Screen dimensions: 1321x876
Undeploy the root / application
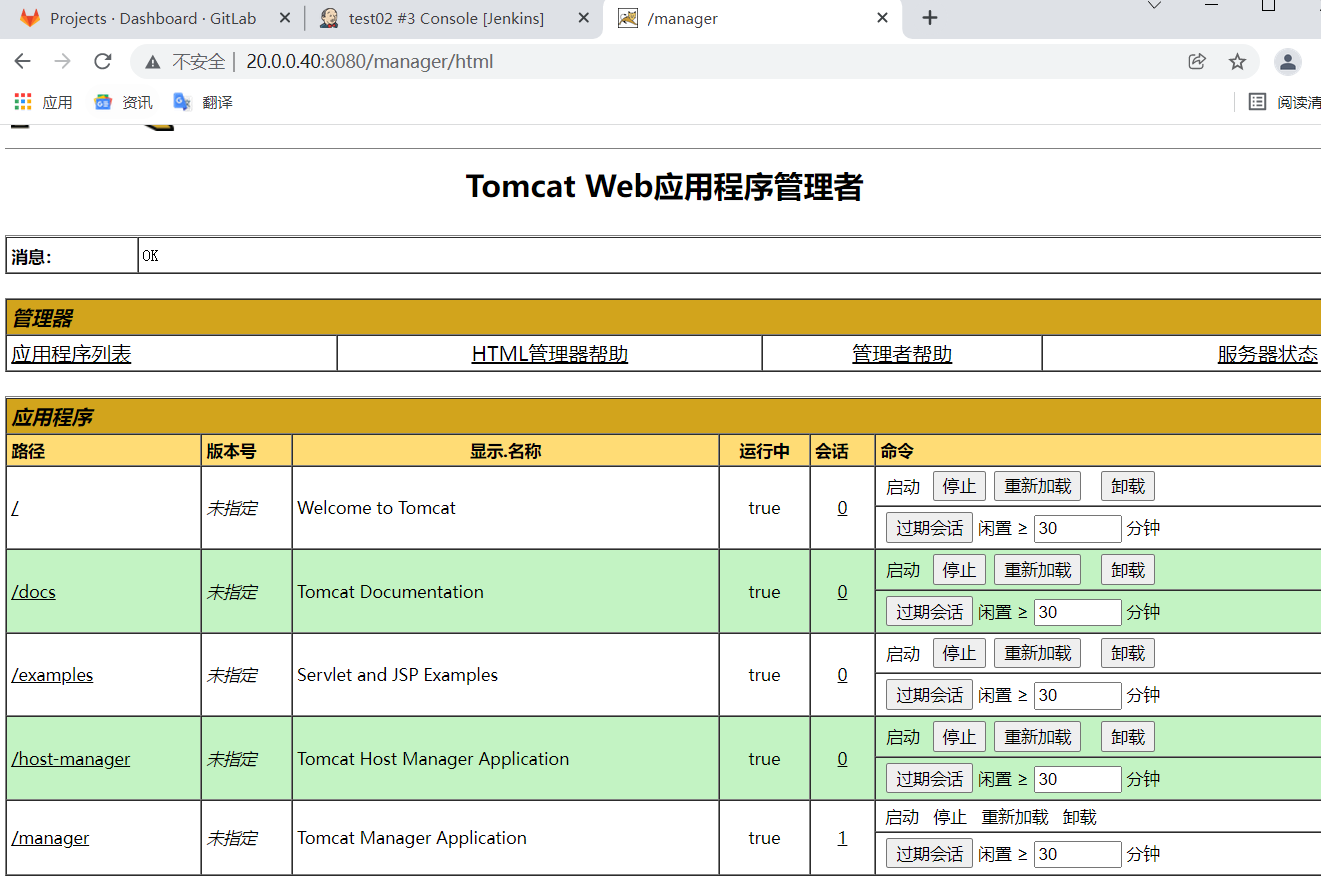(x=1128, y=487)
